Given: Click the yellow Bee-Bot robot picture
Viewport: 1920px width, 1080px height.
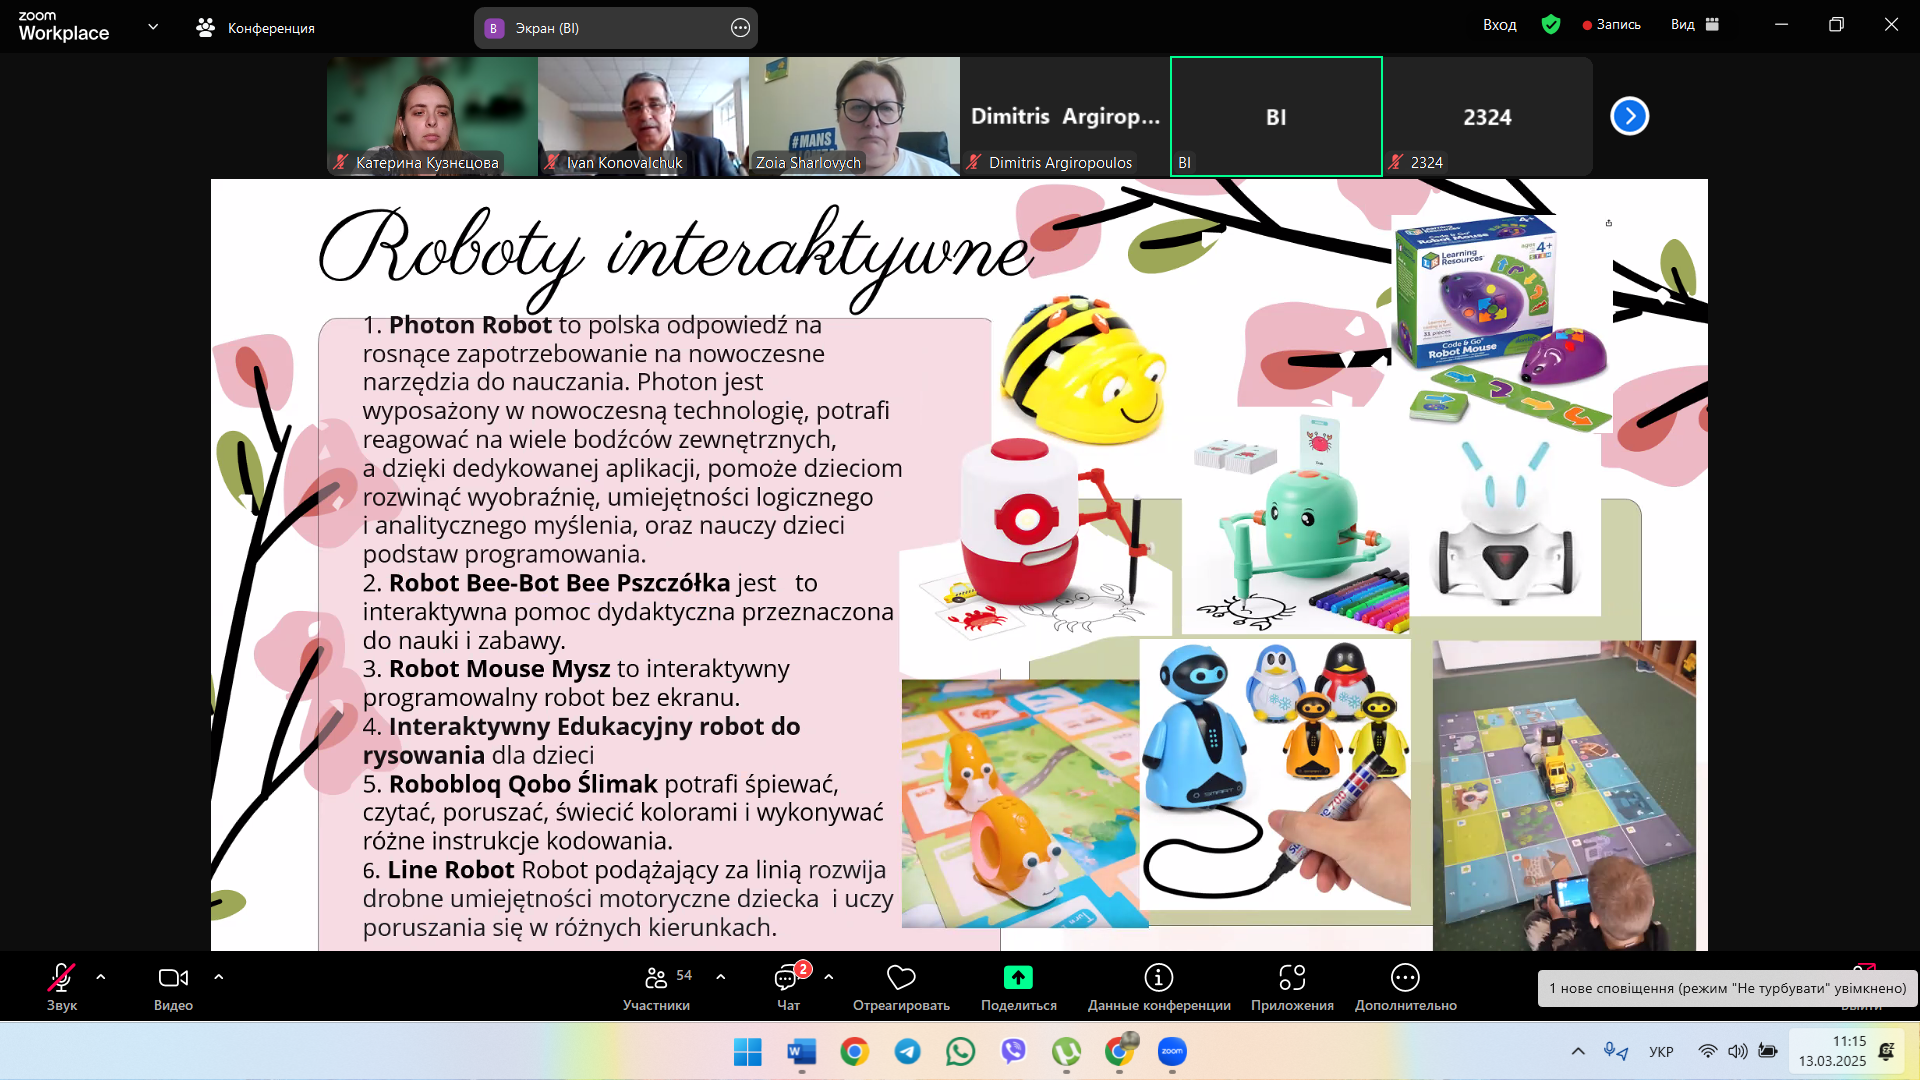Looking at the screenshot, I should coord(1083,368).
